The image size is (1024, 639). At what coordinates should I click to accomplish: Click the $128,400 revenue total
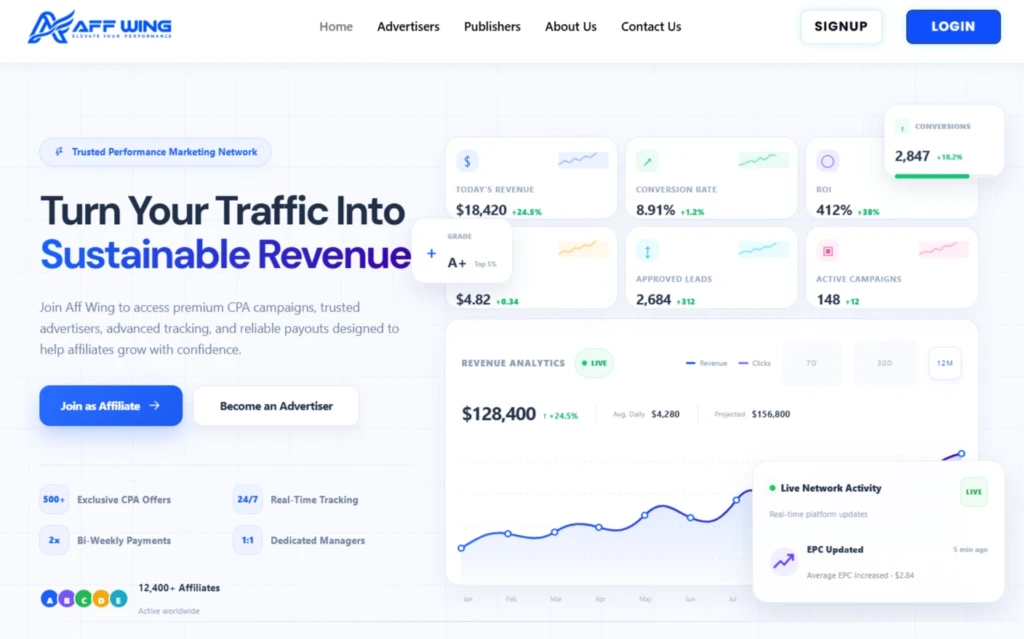[x=498, y=414]
